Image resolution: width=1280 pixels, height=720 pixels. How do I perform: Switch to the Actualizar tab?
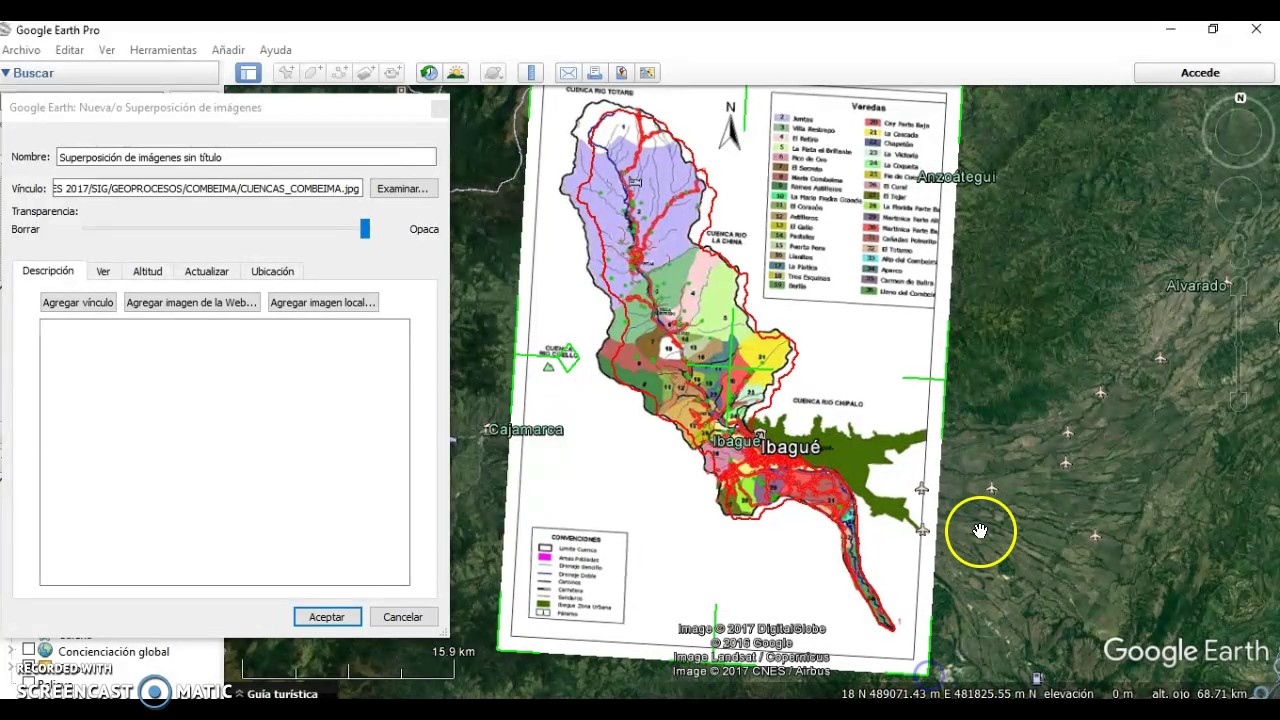click(x=207, y=271)
